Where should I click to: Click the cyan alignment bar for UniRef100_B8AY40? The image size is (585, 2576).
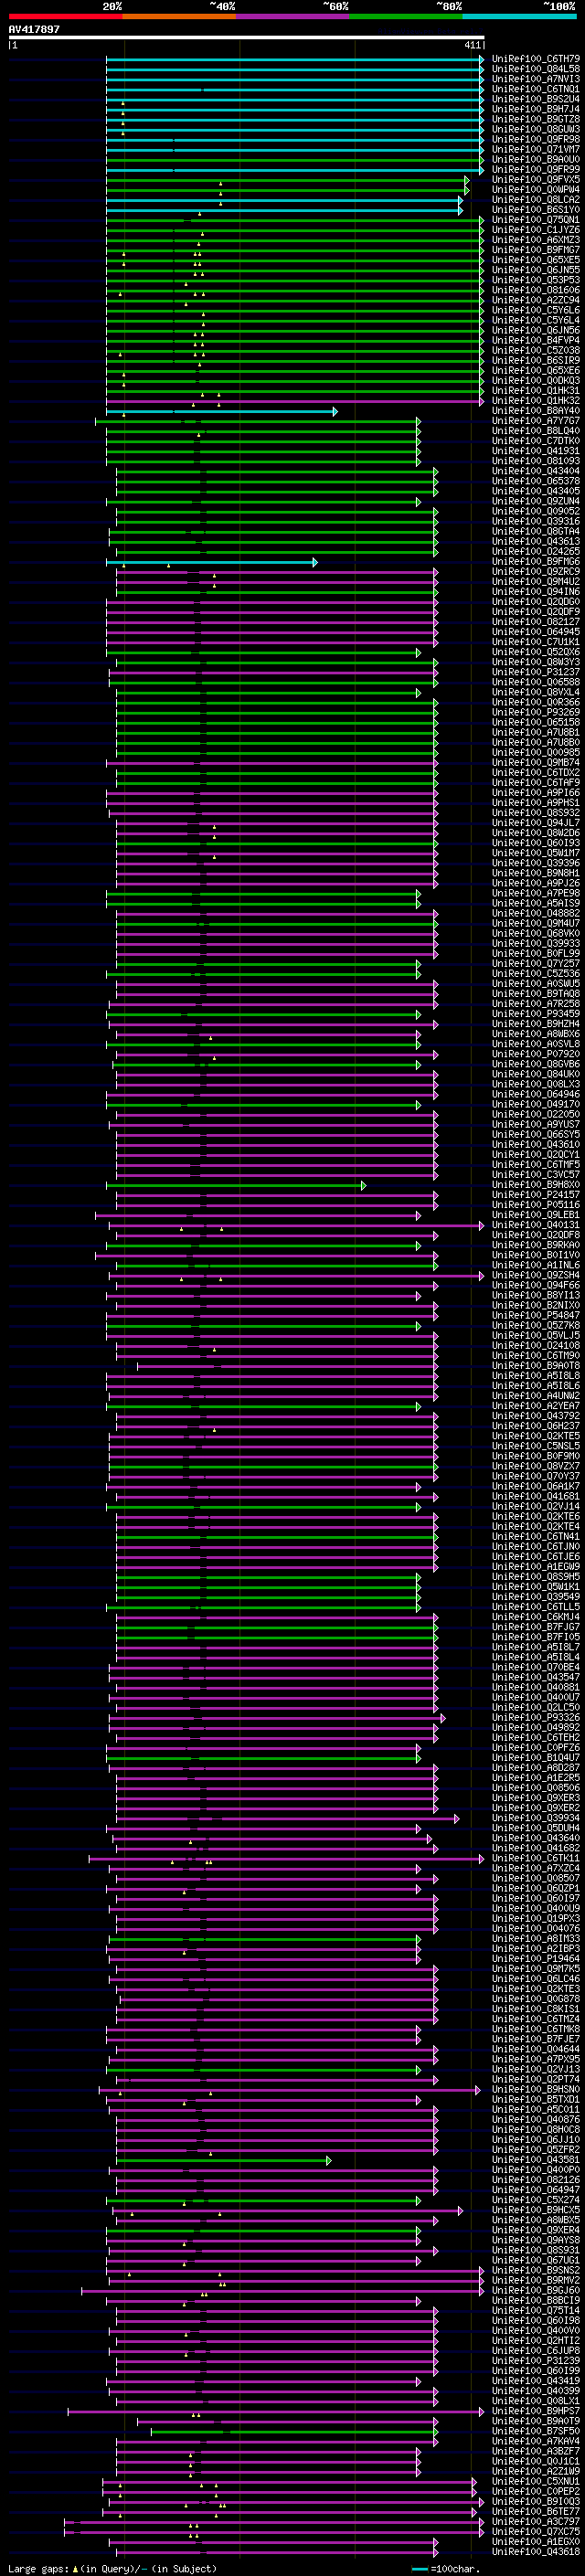(222, 411)
